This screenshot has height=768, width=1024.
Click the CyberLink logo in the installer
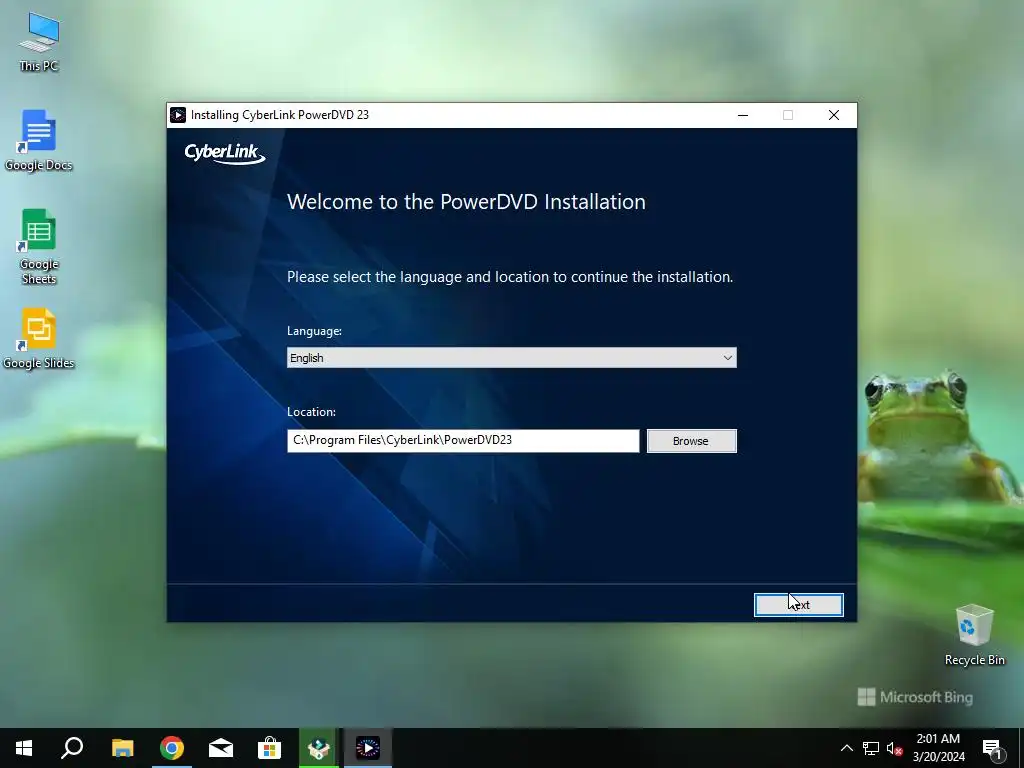[x=225, y=153]
